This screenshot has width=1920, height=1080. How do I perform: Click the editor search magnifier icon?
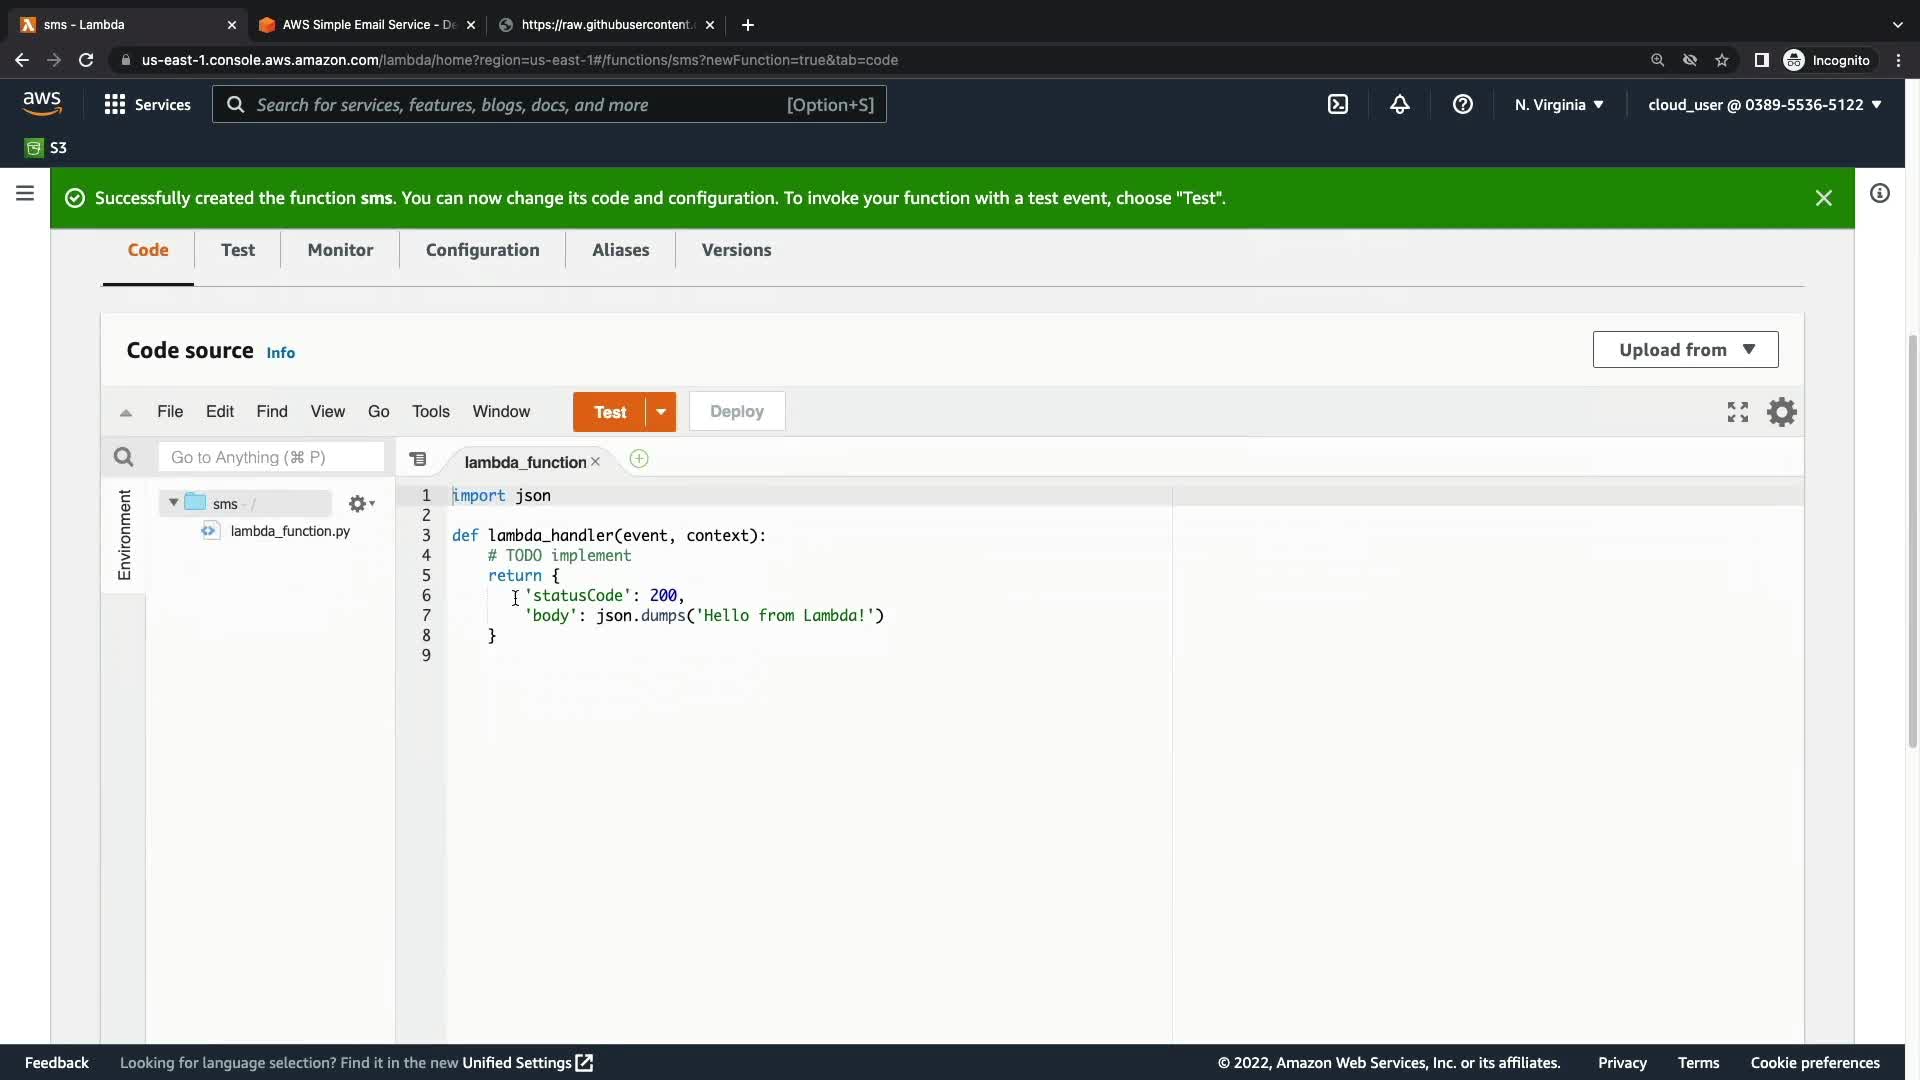coord(124,458)
